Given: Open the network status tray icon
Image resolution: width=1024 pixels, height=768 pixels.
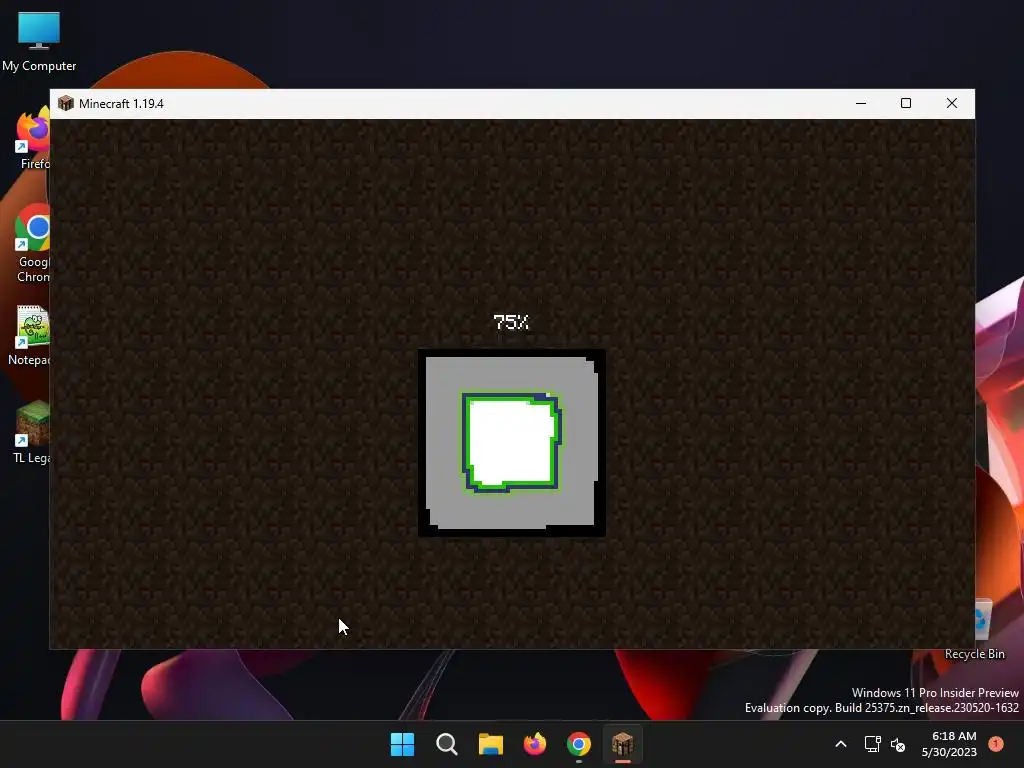Looking at the screenshot, I should coord(872,744).
